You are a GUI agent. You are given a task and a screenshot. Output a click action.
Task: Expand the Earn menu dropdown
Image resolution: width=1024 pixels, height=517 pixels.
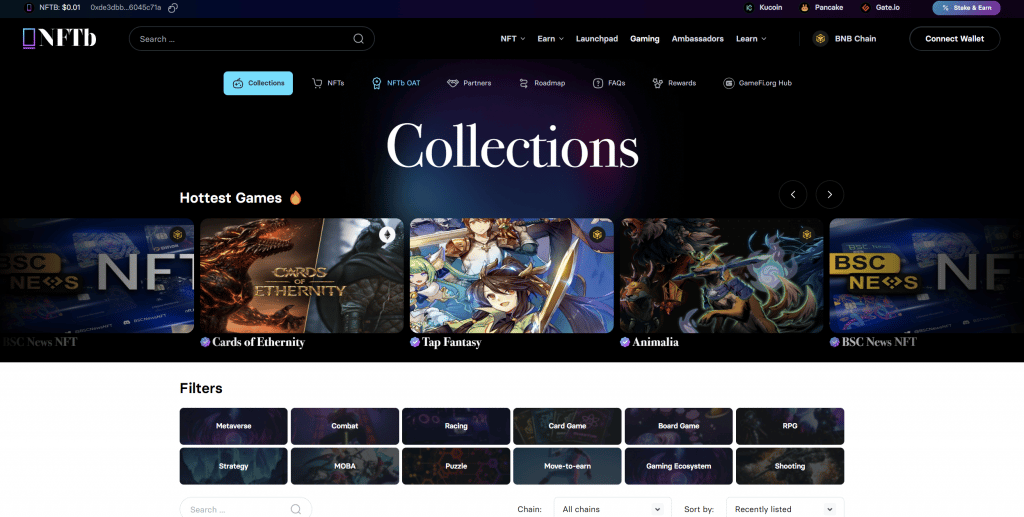point(551,39)
